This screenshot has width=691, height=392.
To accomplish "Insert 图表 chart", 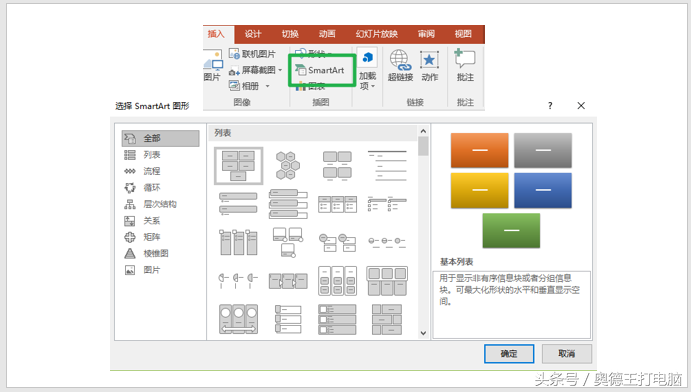I will pyautogui.click(x=311, y=86).
